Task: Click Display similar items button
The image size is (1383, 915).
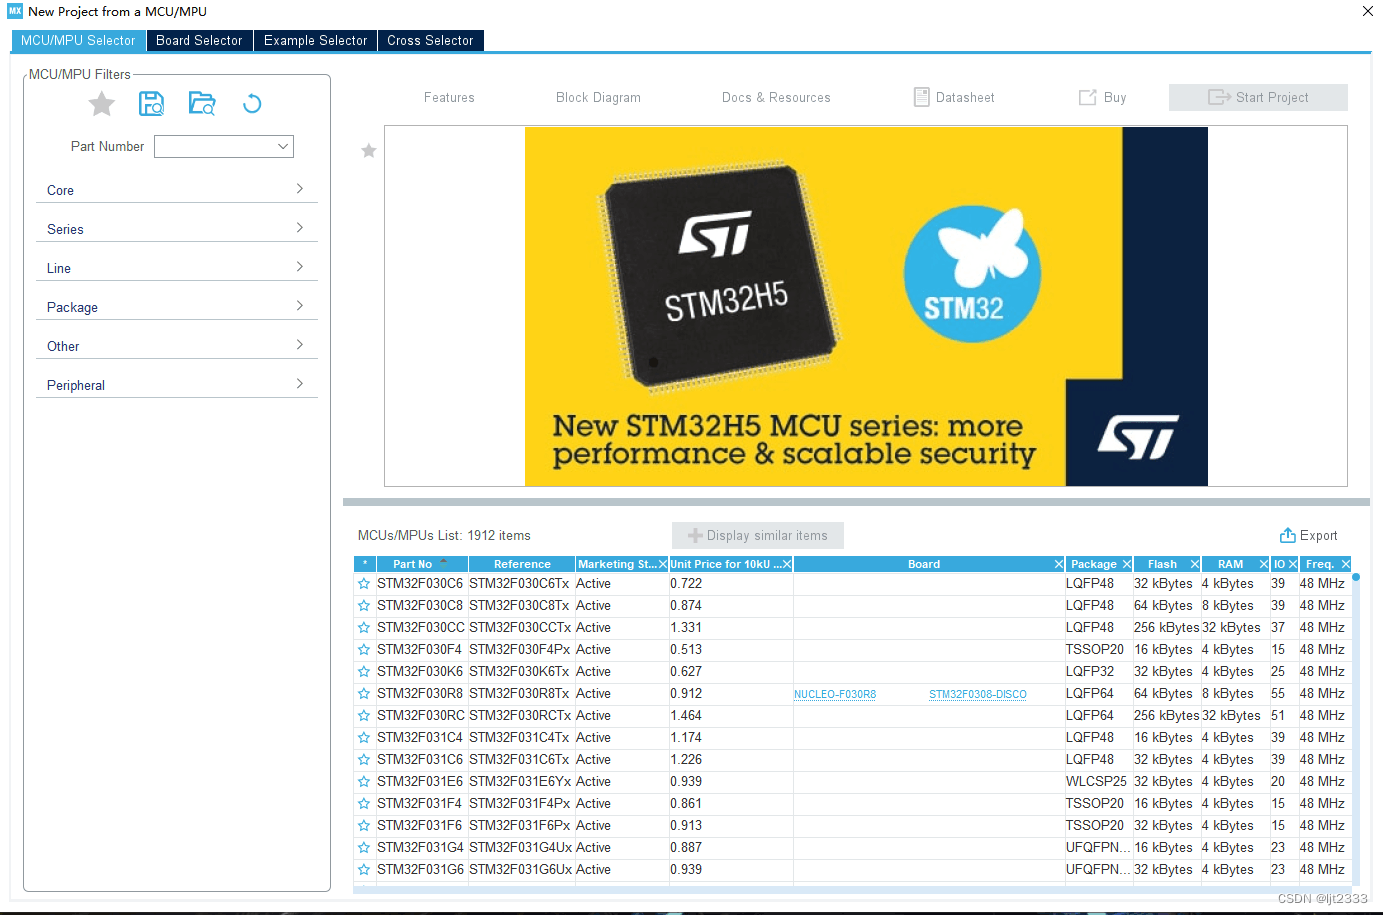Action: tap(758, 536)
